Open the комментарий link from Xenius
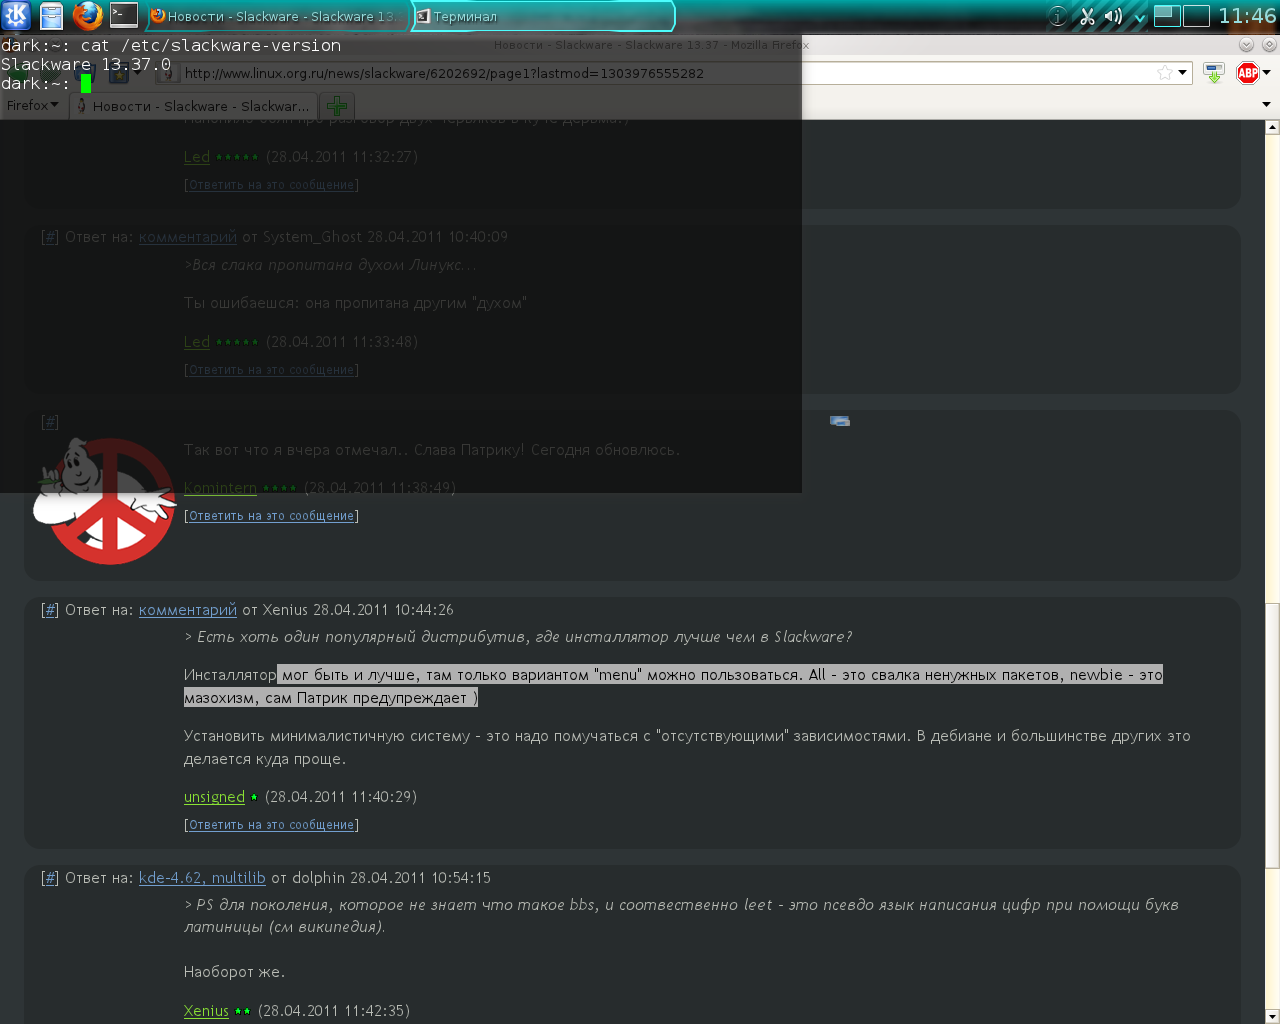Viewport: 1280px width, 1024px height. [x=188, y=610]
